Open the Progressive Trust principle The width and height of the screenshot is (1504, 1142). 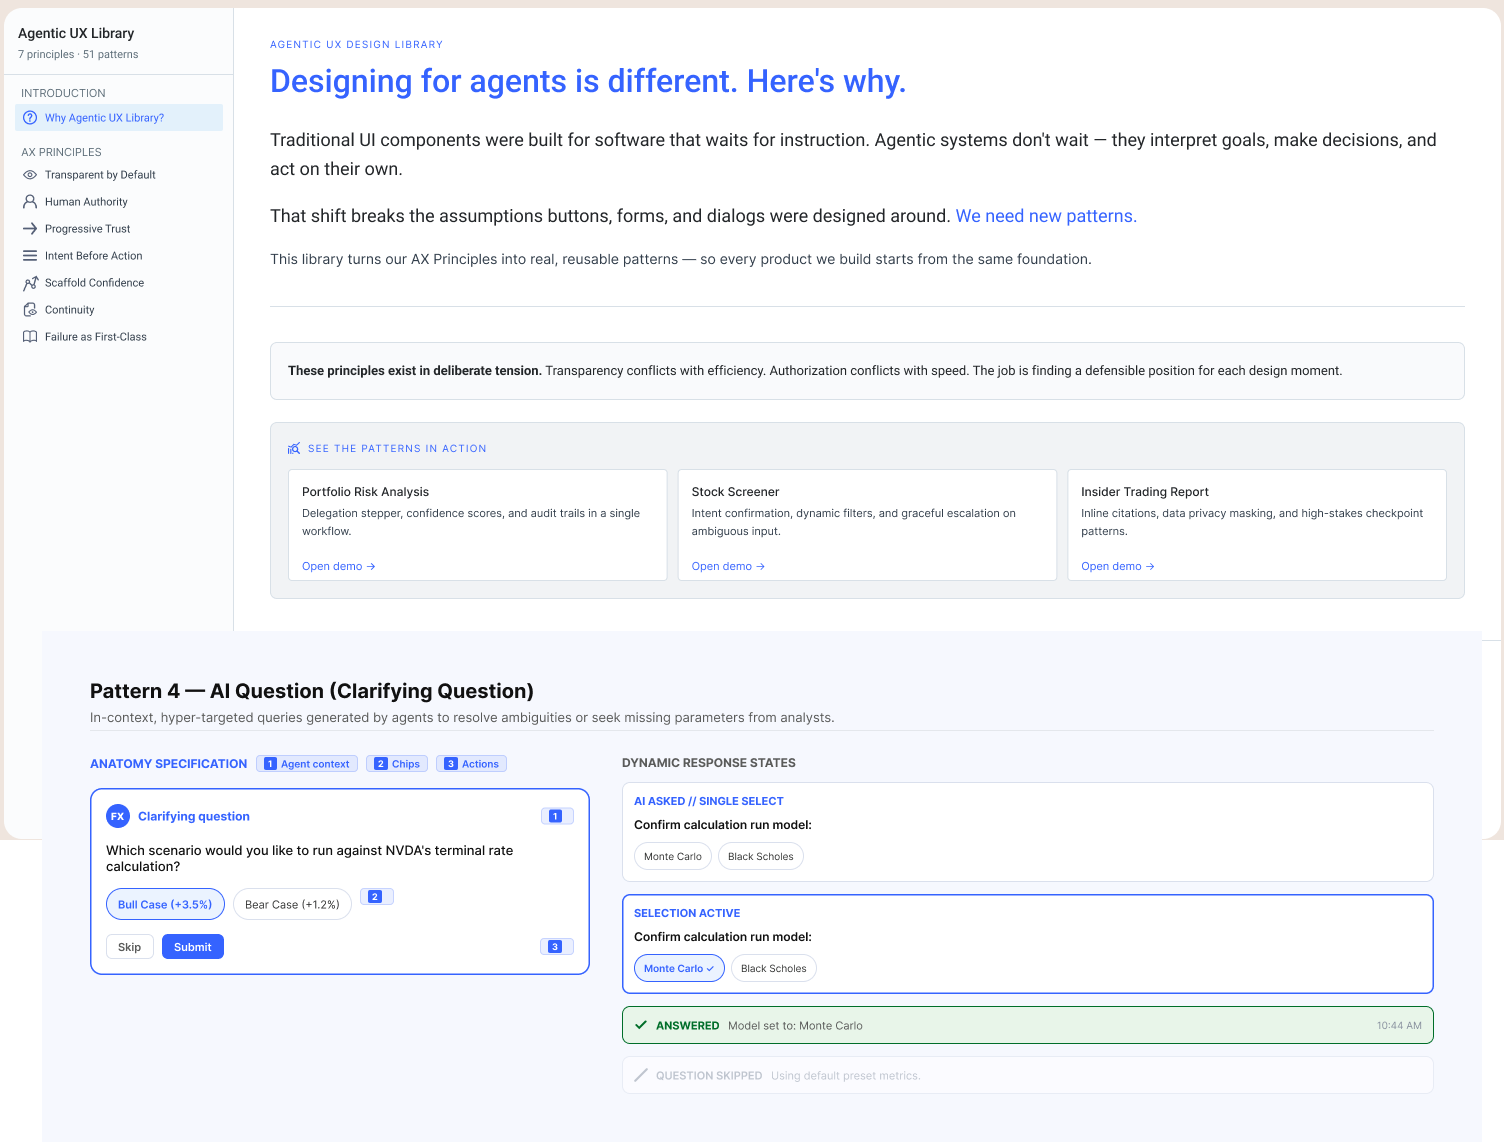(x=87, y=229)
